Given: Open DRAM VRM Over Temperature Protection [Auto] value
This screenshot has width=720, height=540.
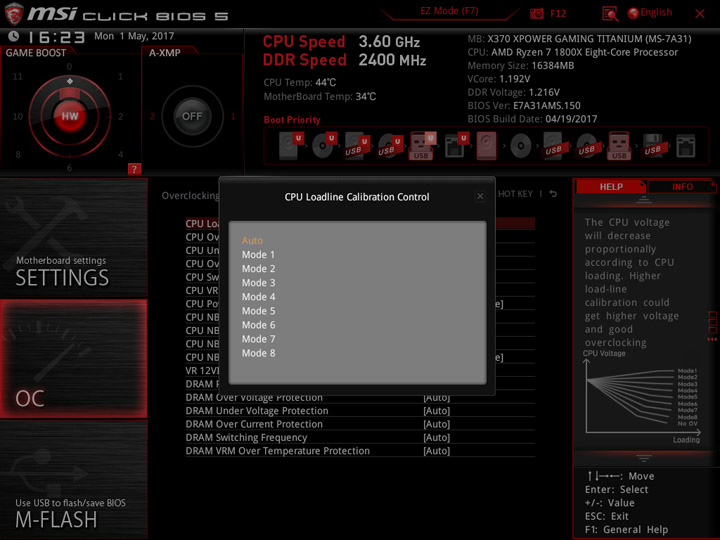Looking at the screenshot, I should [436, 451].
